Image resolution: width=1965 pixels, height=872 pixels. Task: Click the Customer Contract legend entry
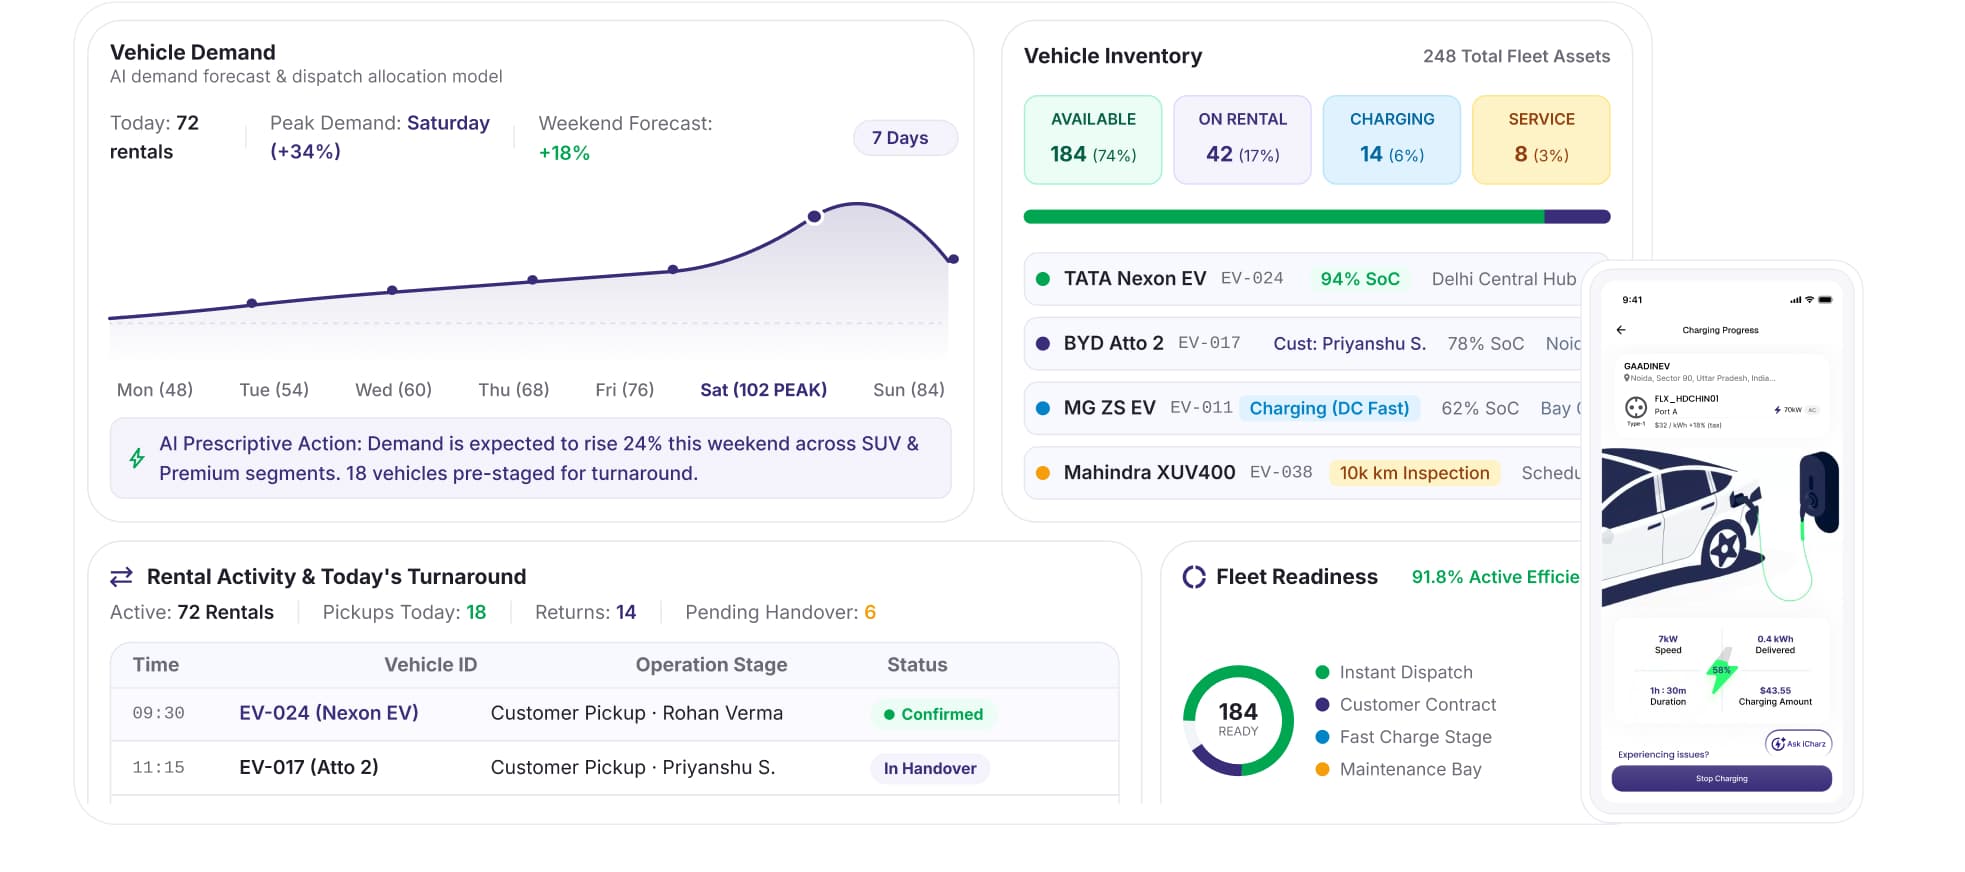tap(1406, 705)
